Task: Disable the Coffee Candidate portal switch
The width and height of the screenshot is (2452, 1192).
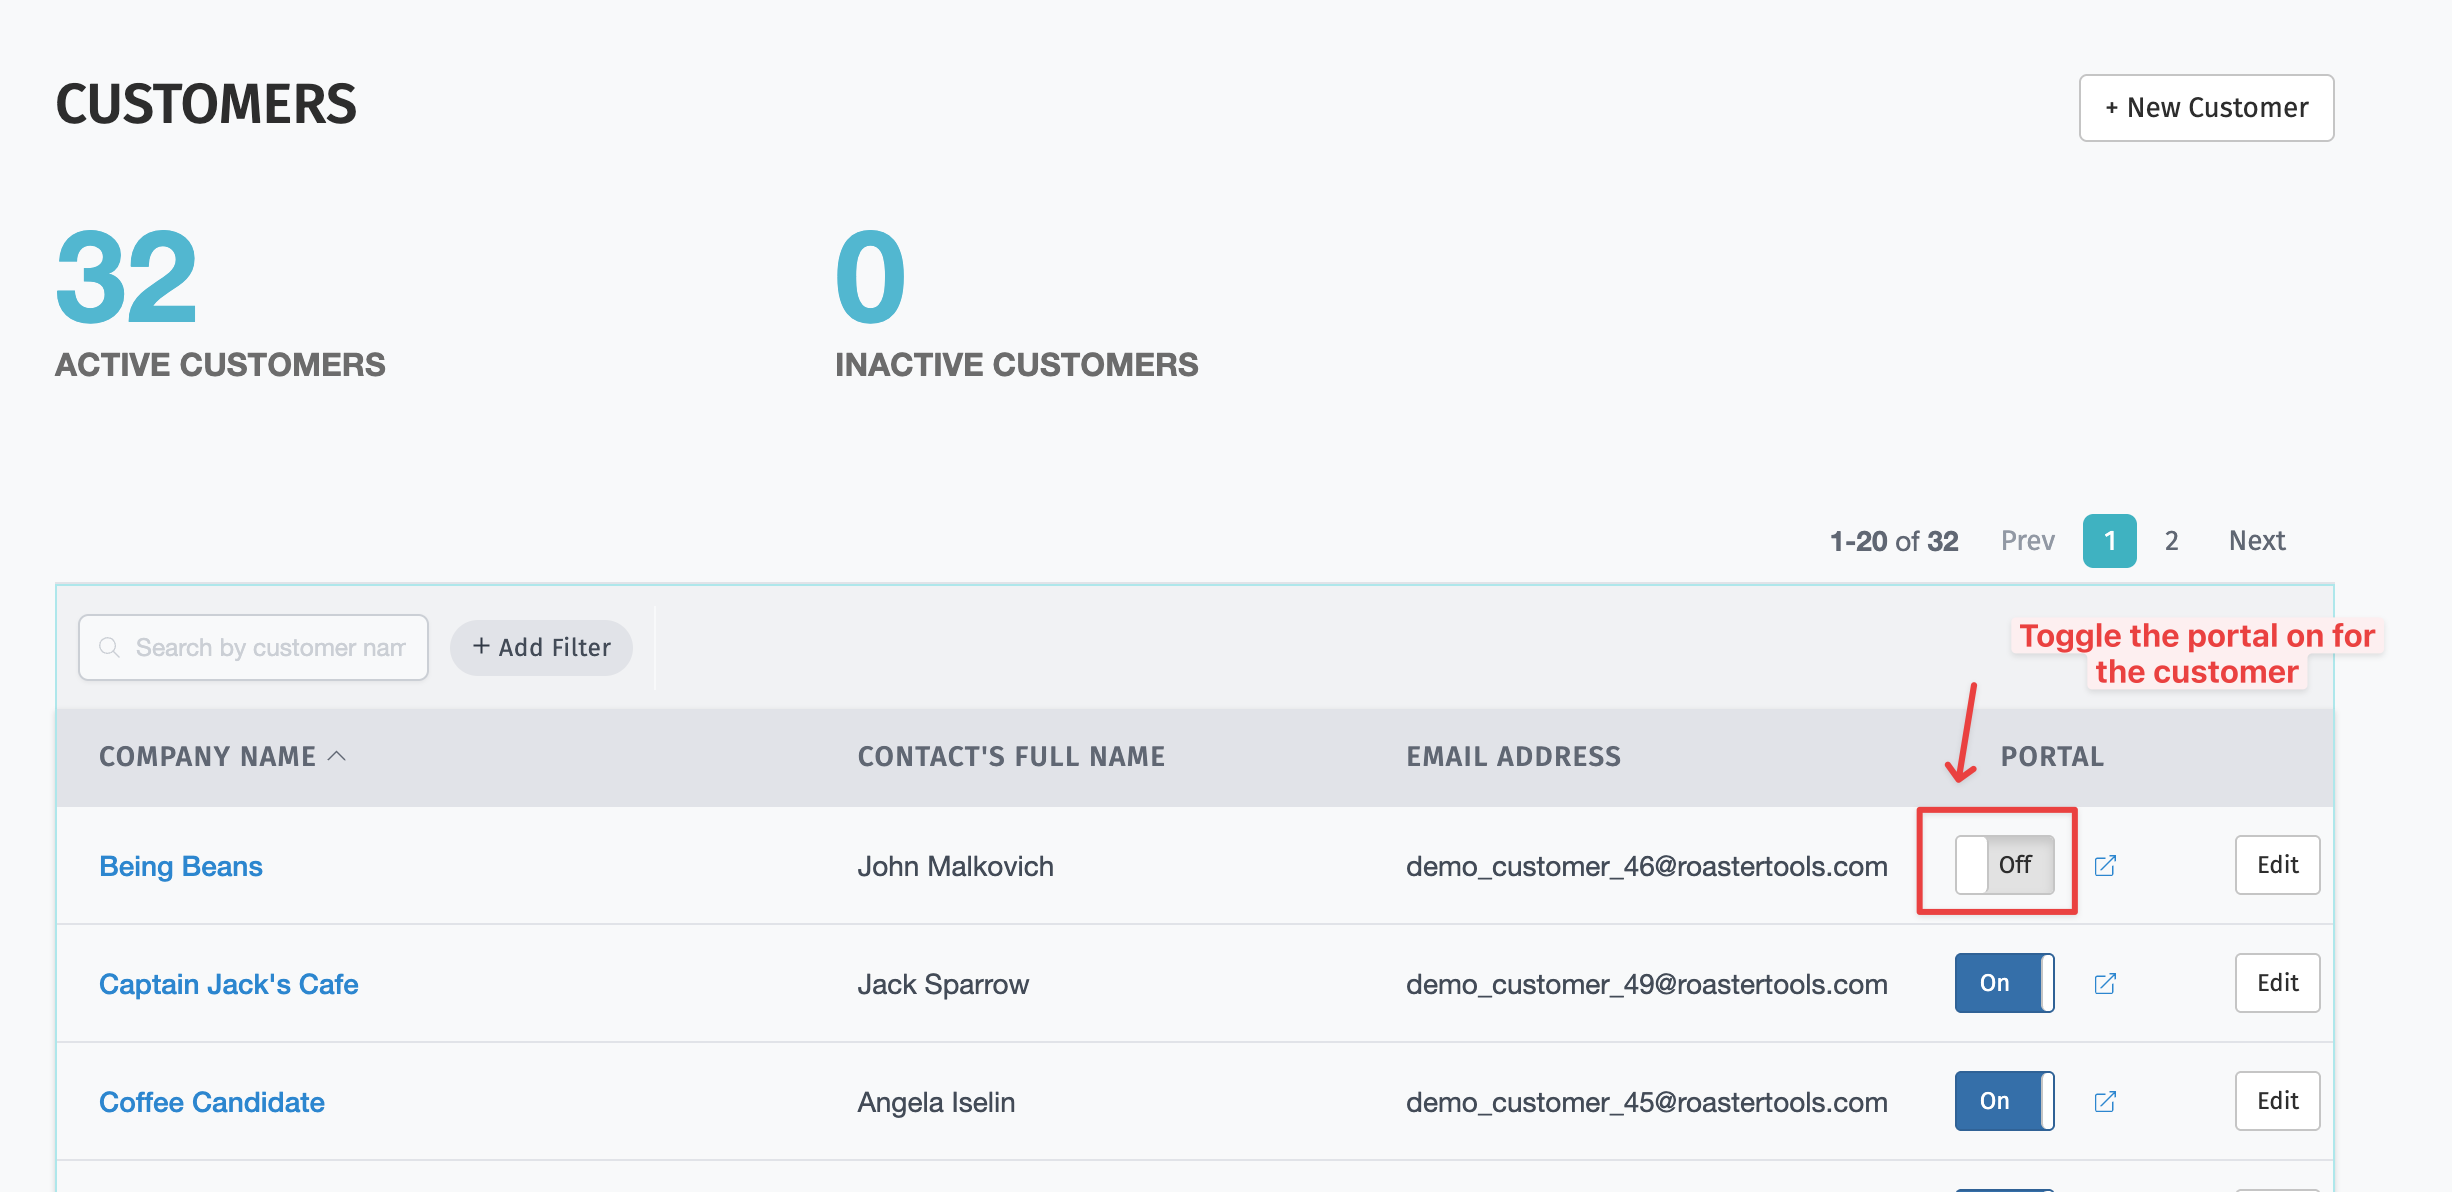Action: [x=2004, y=1101]
